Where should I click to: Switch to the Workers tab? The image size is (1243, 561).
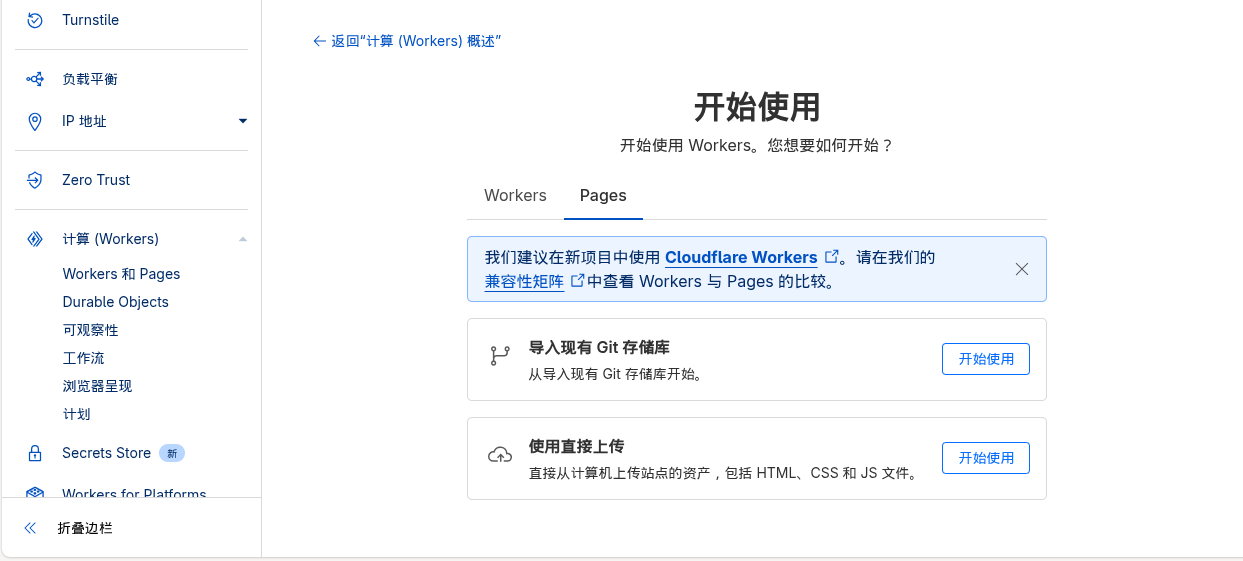pyautogui.click(x=515, y=195)
